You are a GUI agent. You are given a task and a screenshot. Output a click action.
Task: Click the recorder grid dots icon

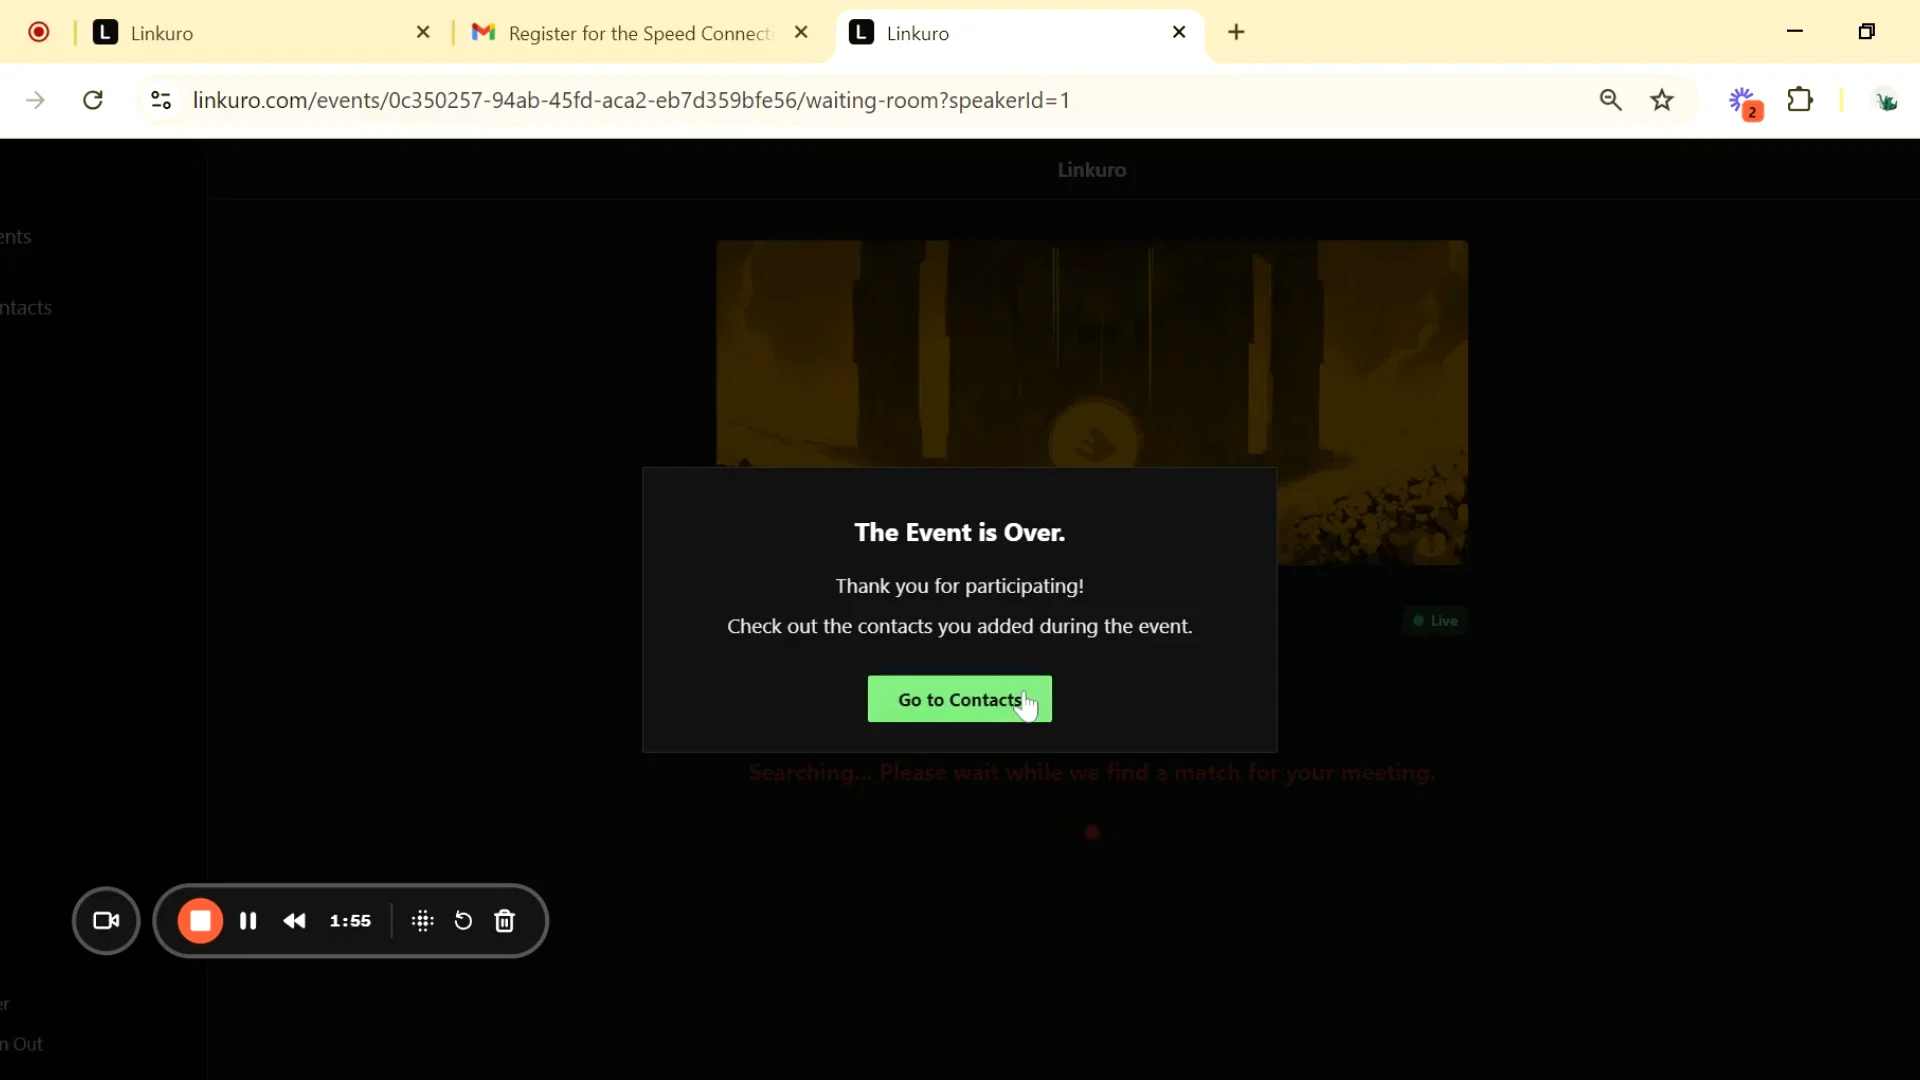click(422, 921)
